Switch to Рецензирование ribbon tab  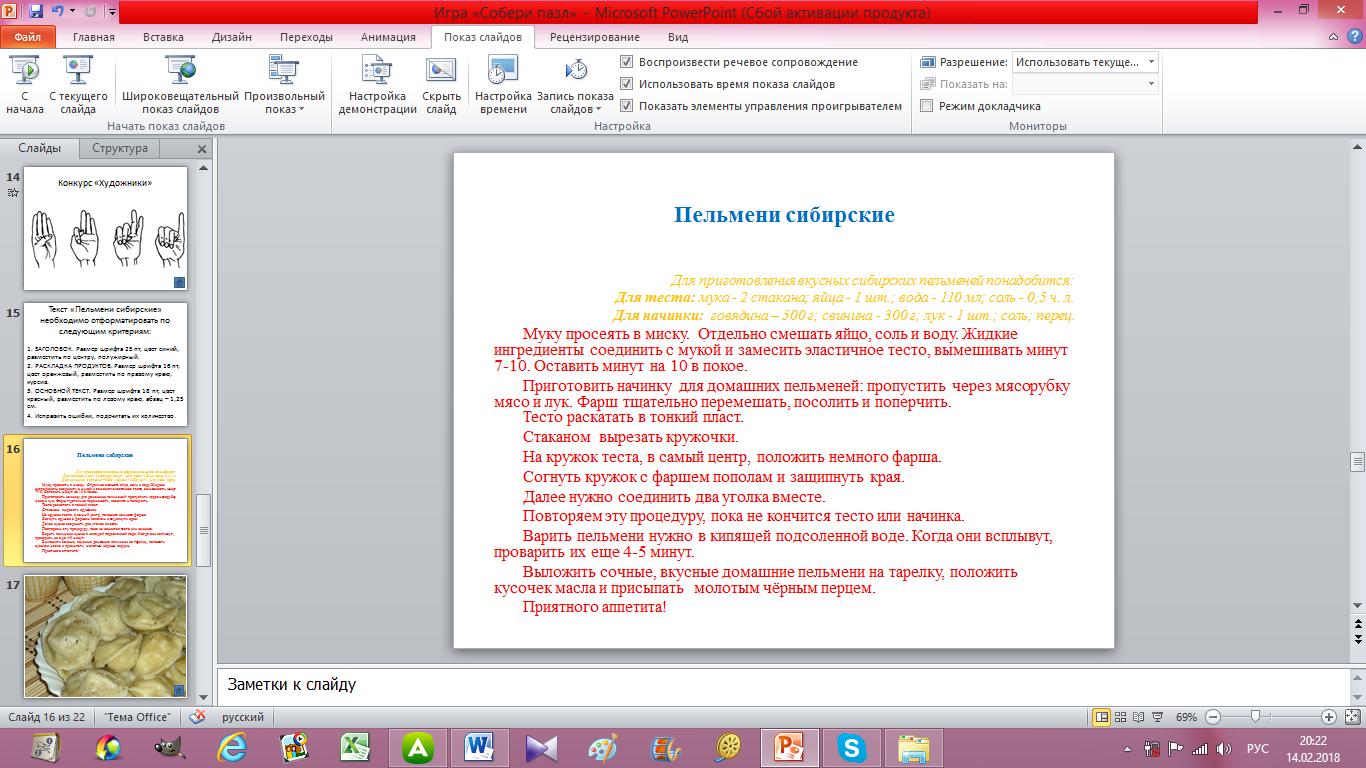coord(594,37)
